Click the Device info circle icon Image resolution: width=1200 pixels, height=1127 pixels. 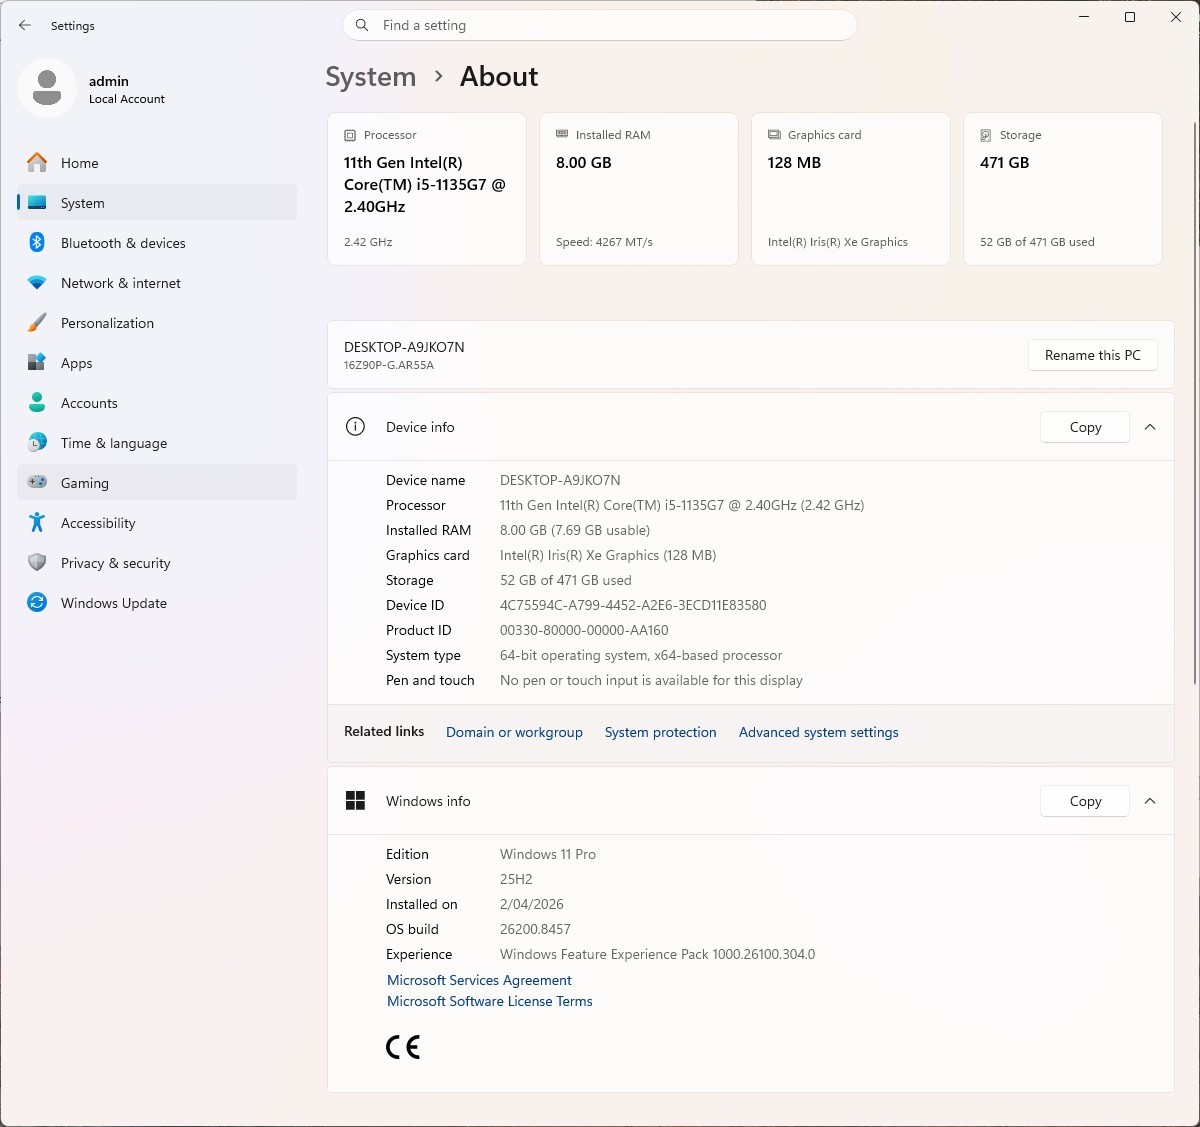coord(355,426)
